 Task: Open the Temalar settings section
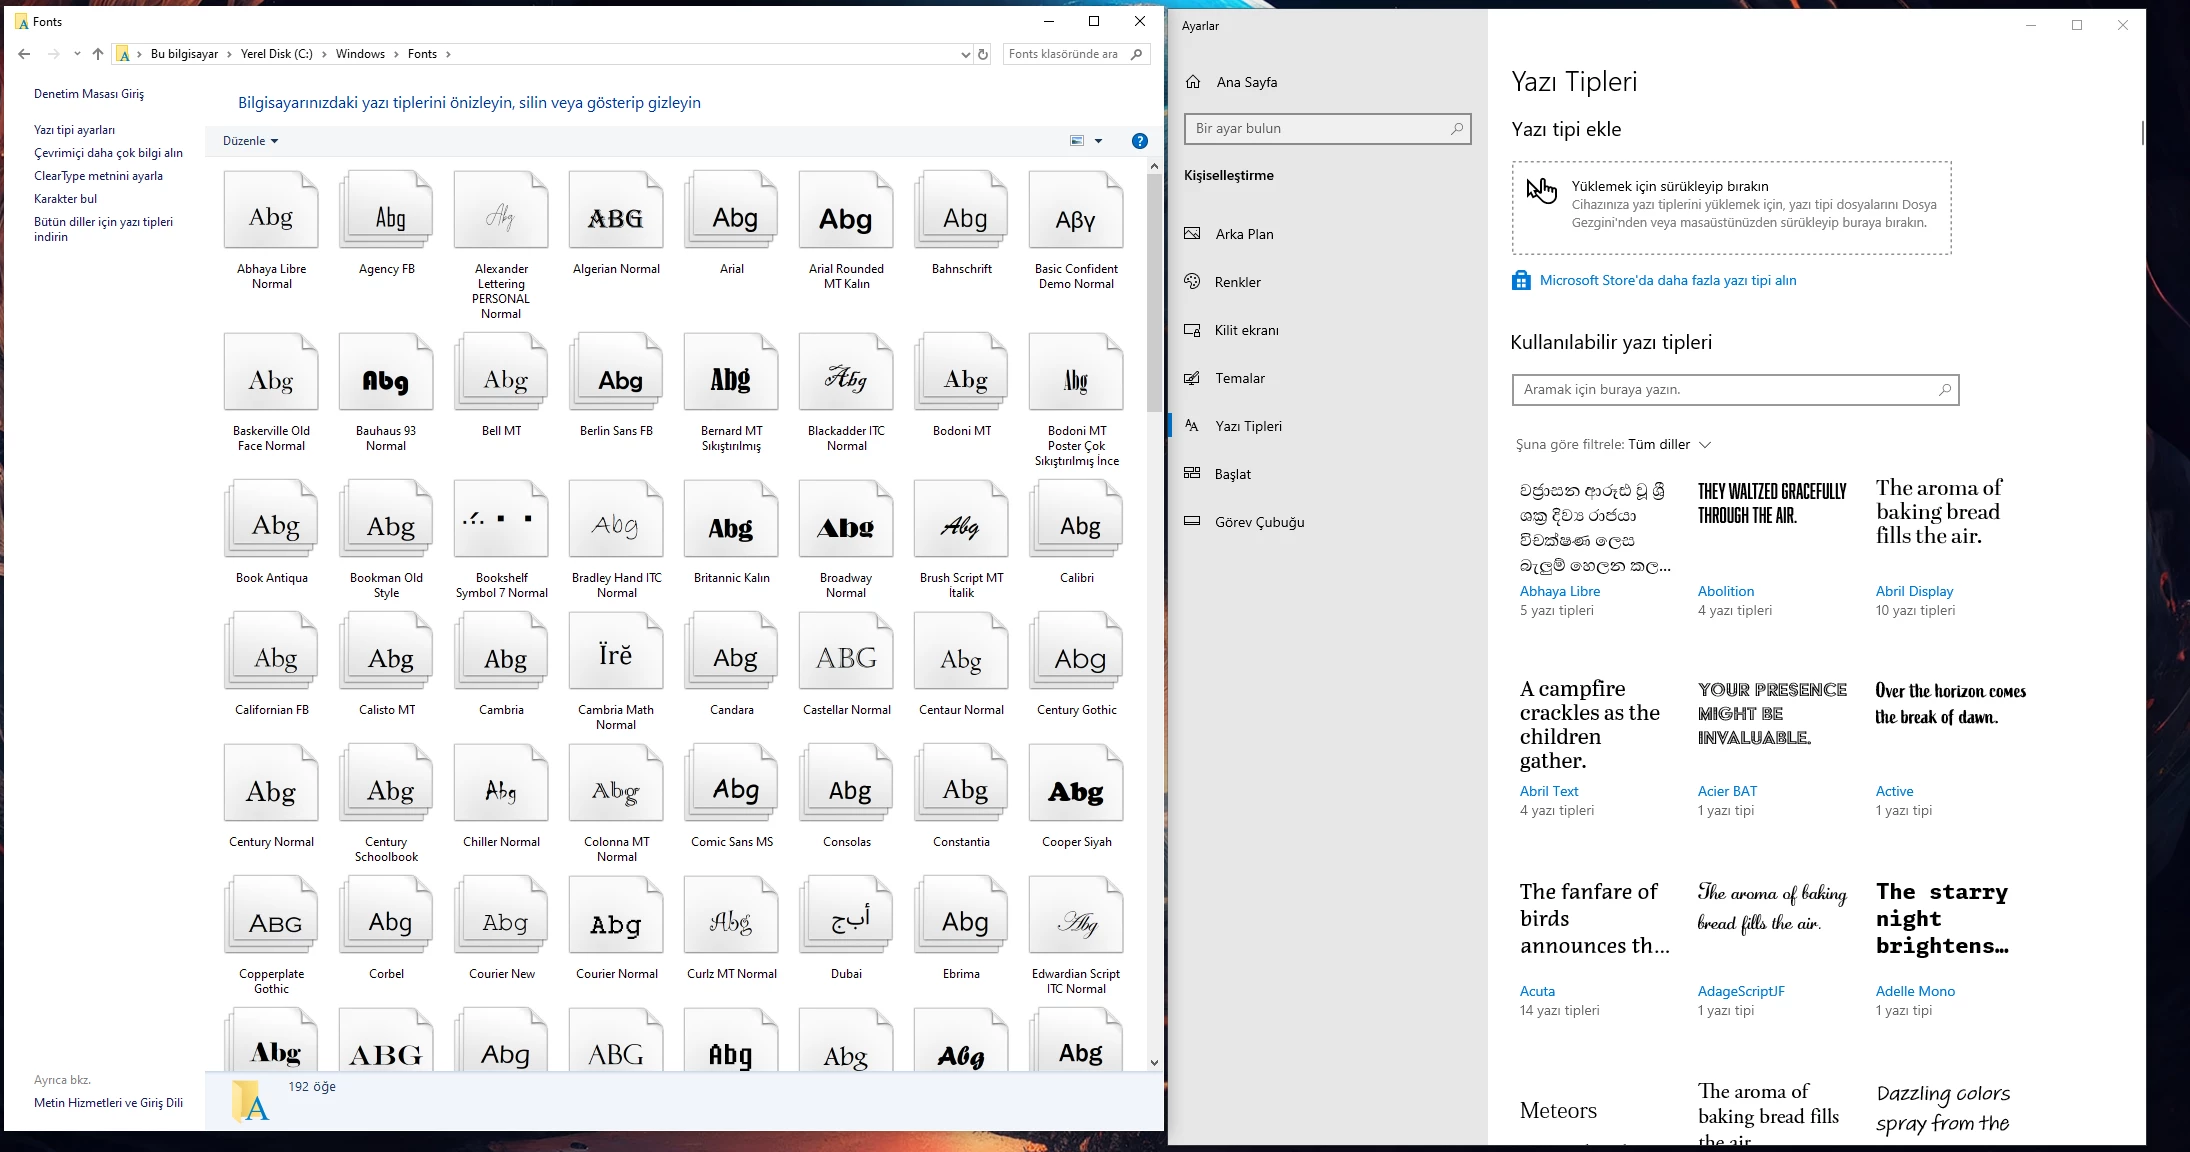click(x=1239, y=378)
